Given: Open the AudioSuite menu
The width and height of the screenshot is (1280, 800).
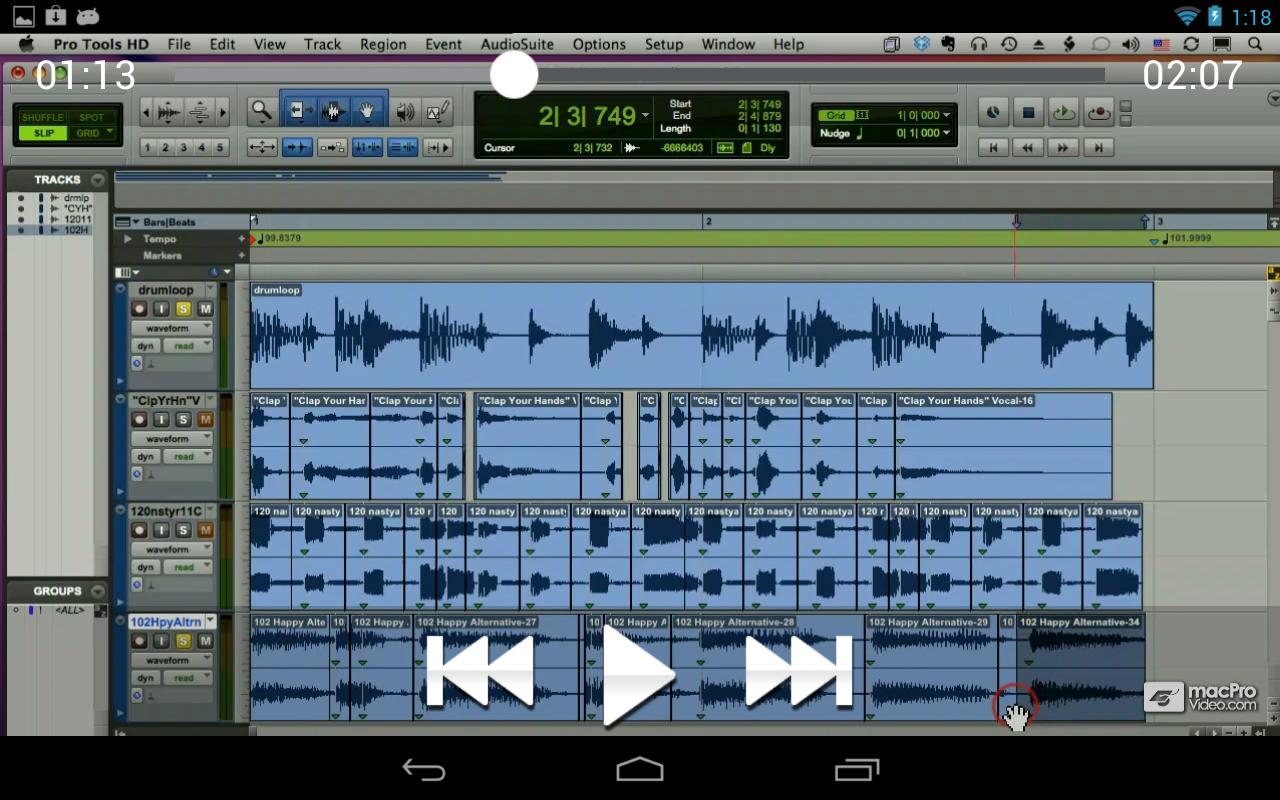Looking at the screenshot, I should [517, 44].
